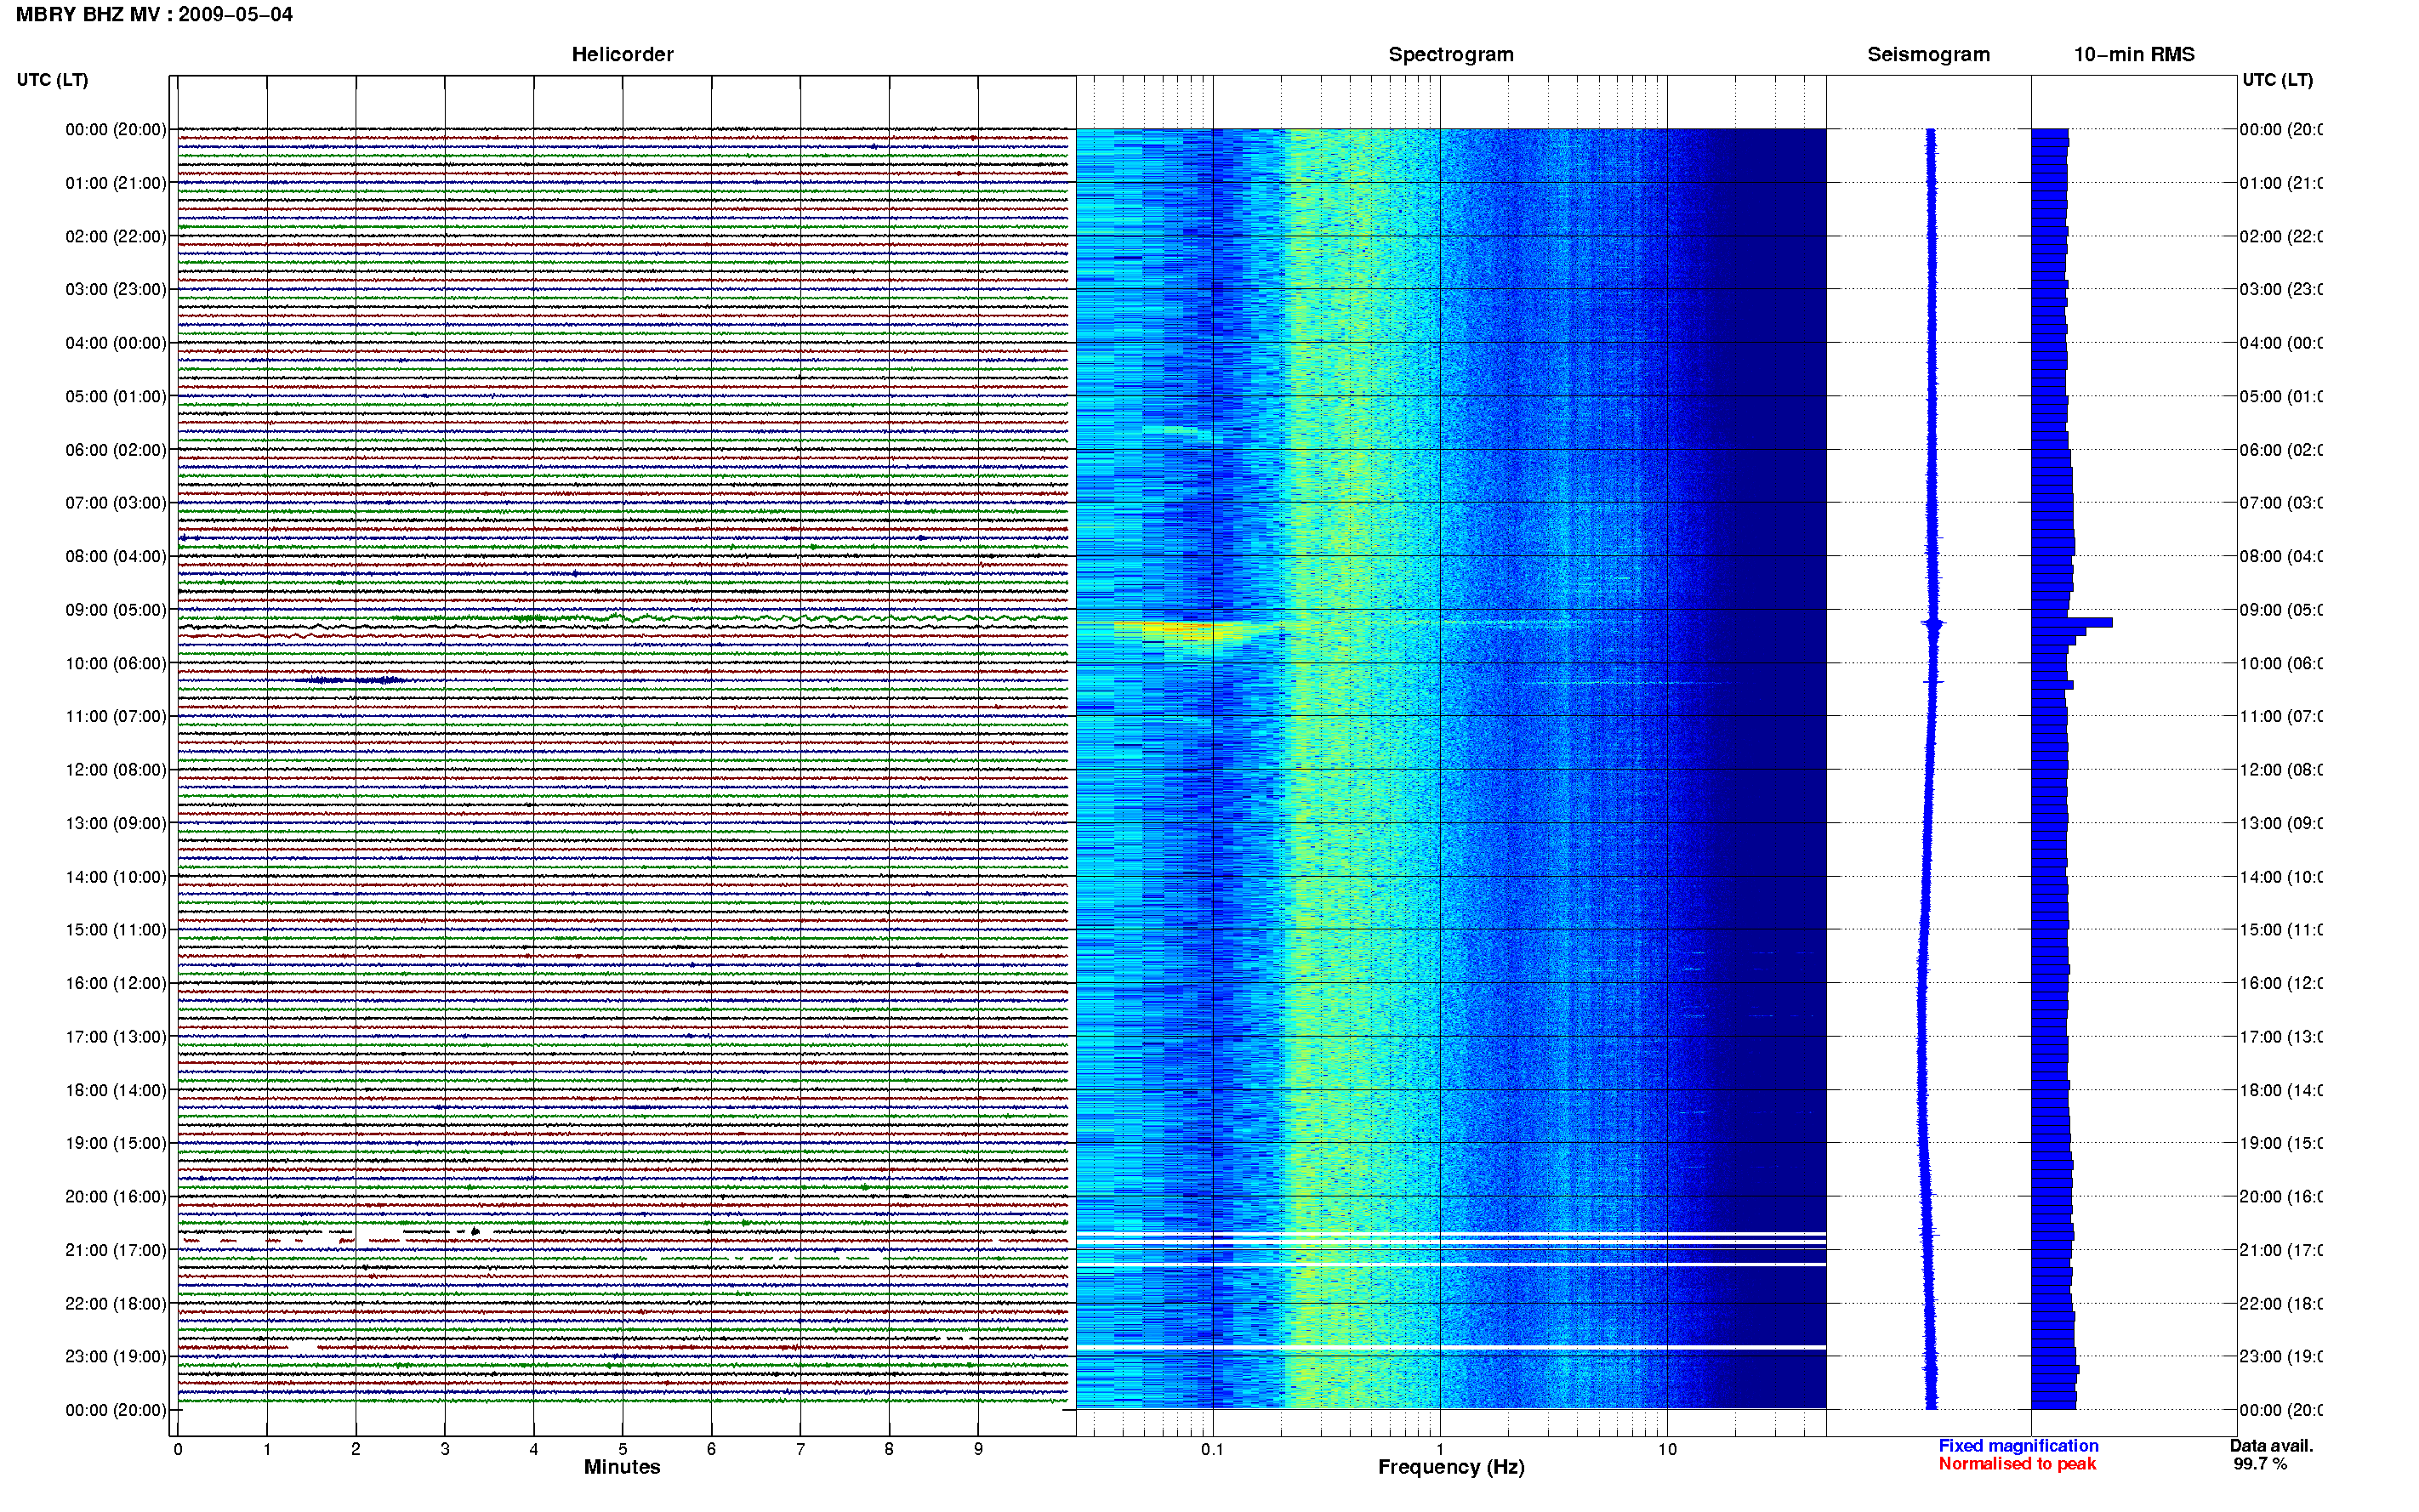Click the left time label '15:00 (11:00)'

point(116,929)
